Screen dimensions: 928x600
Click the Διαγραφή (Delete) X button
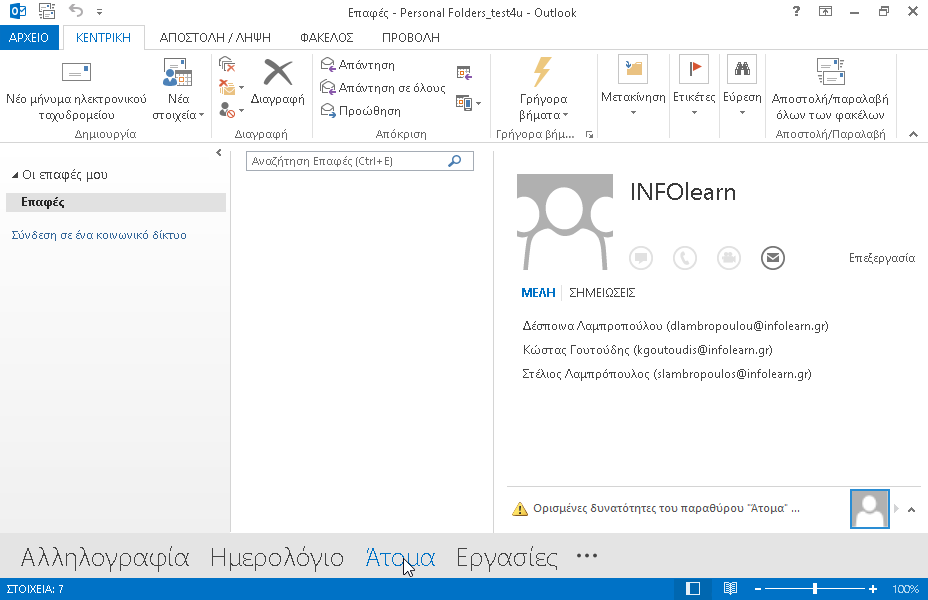pyautogui.click(x=277, y=82)
